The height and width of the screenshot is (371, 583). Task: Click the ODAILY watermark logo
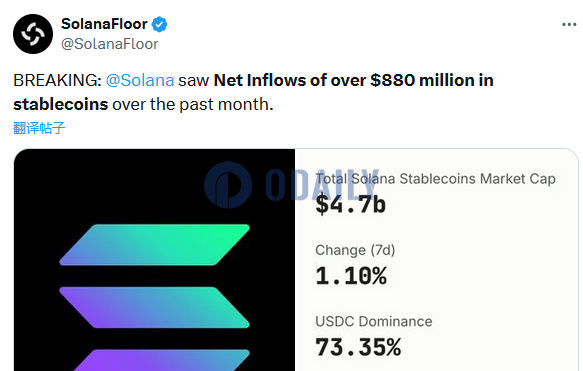point(292,185)
